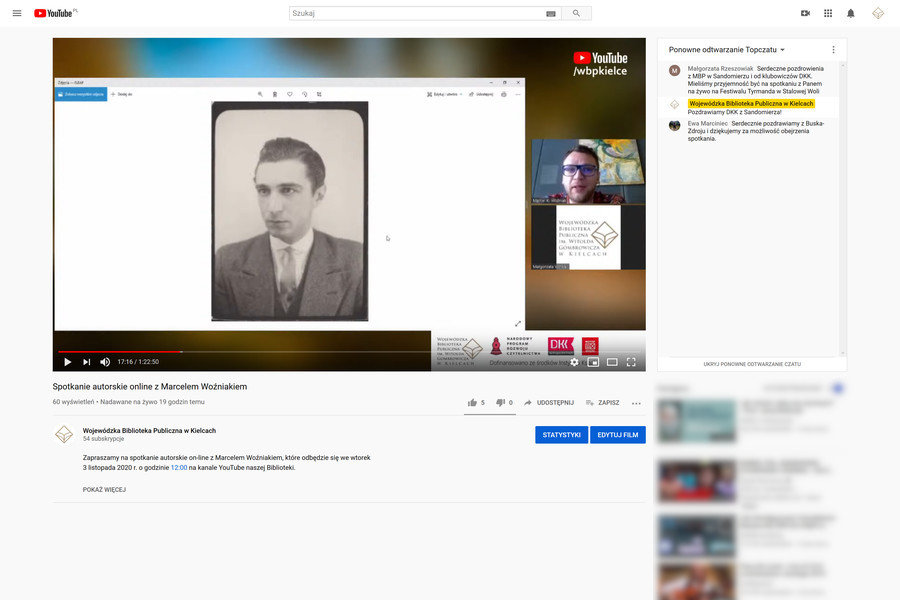Expand description with POKAŻ WIĘCEJ
This screenshot has width=900, height=600.
(x=104, y=490)
